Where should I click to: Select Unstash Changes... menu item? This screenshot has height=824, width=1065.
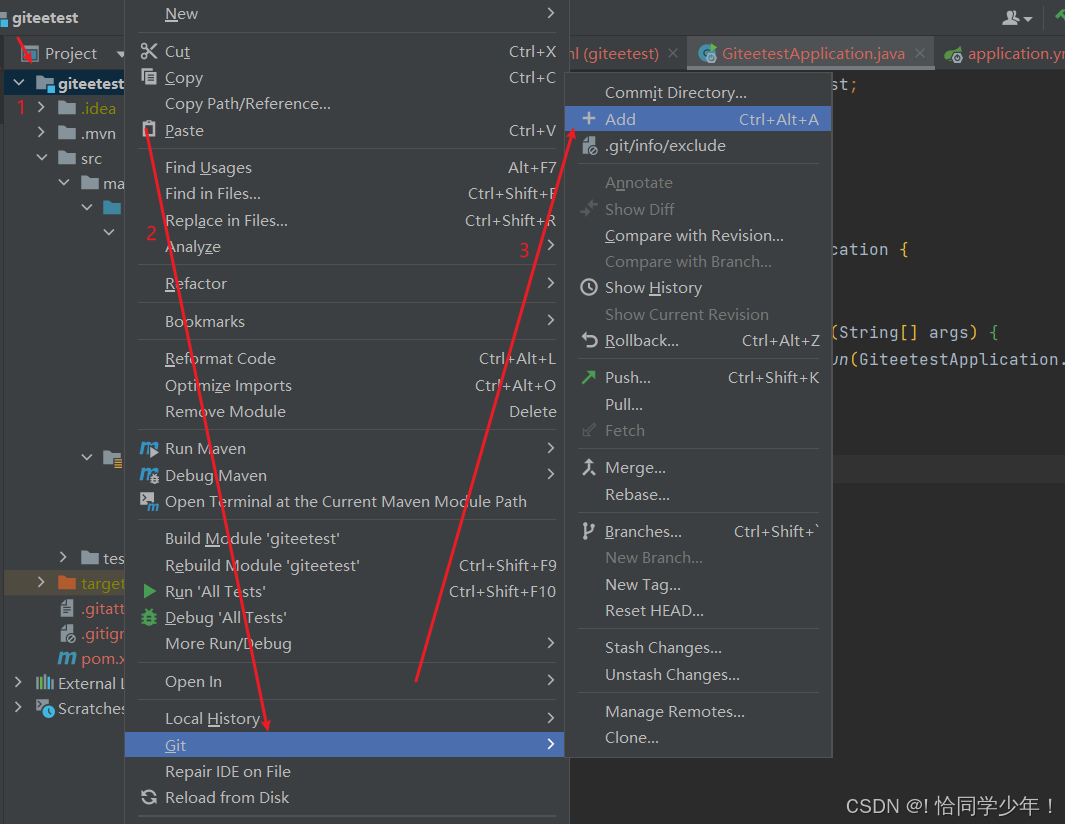pos(698,675)
